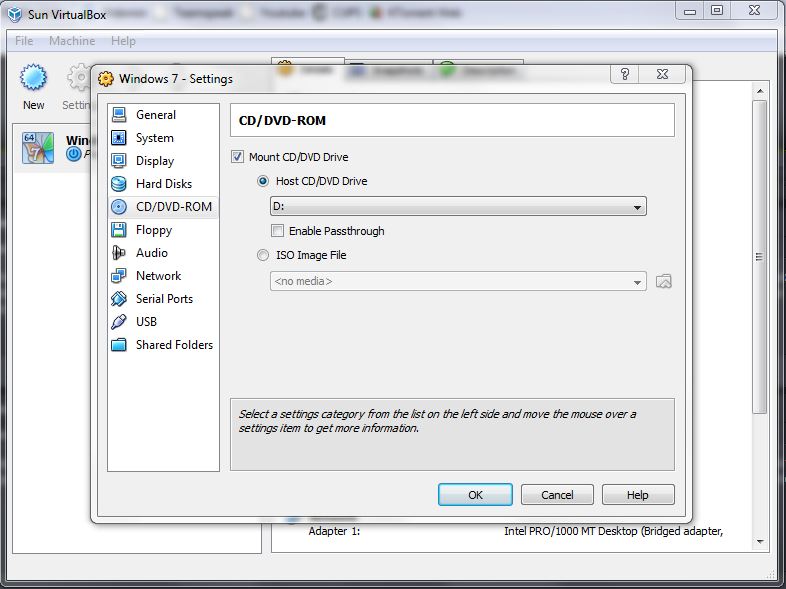Open the Machine menu

tap(72, 41)
